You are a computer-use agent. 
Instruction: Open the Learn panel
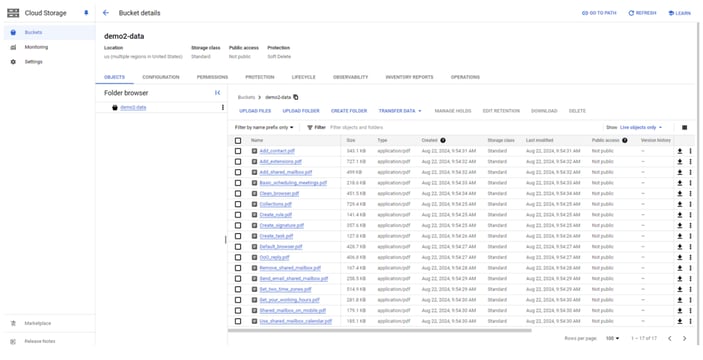(x=679, y=13)
